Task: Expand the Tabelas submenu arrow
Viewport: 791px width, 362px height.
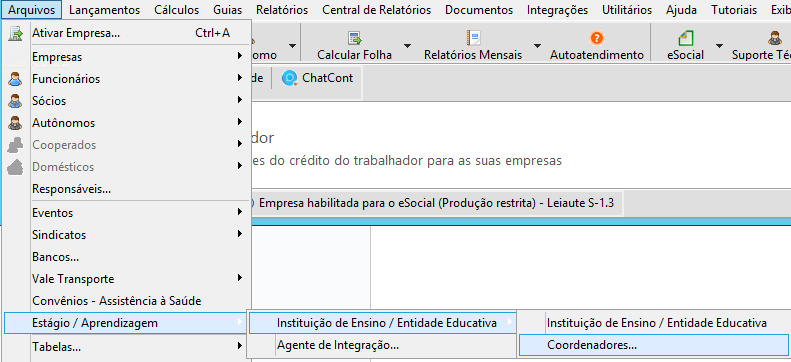Action: (241, 345)
